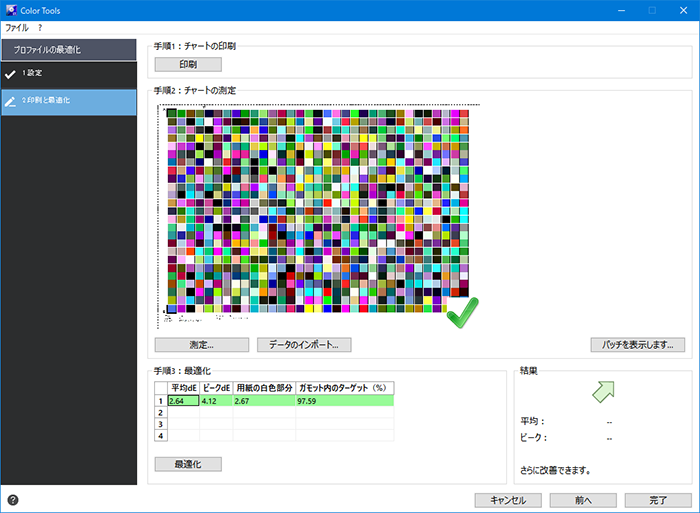
Task: Open the help question-mark icon at bottom-left
Action: click(x=13, y=500)
